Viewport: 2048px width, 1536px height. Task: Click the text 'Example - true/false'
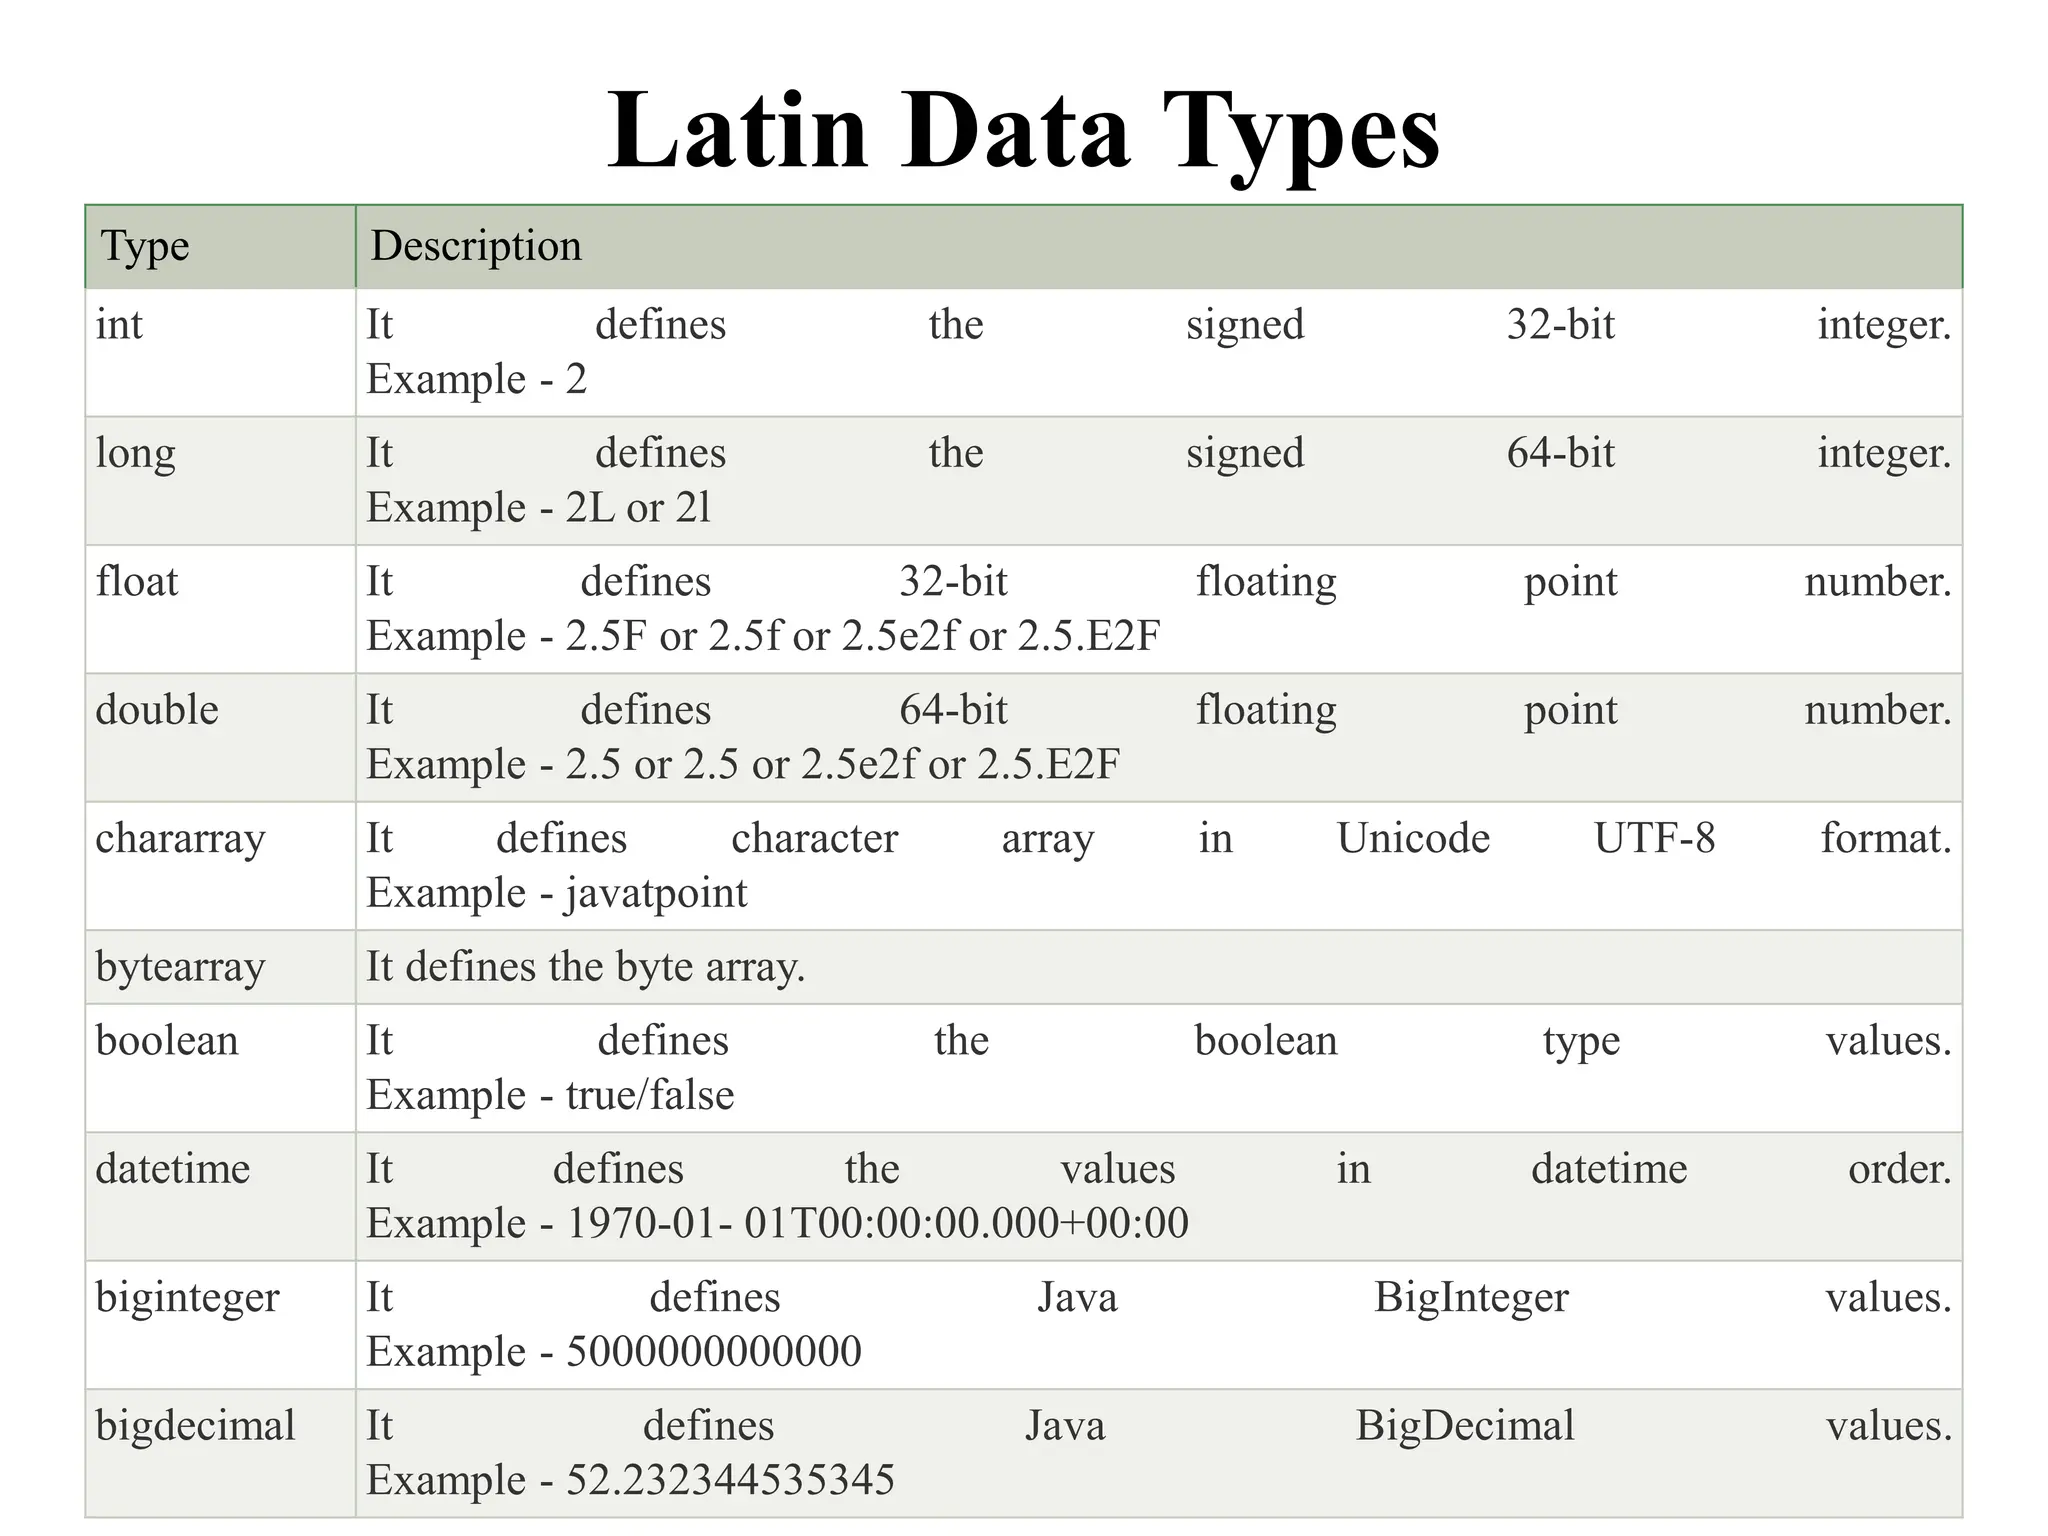[x=551, y=1095]
